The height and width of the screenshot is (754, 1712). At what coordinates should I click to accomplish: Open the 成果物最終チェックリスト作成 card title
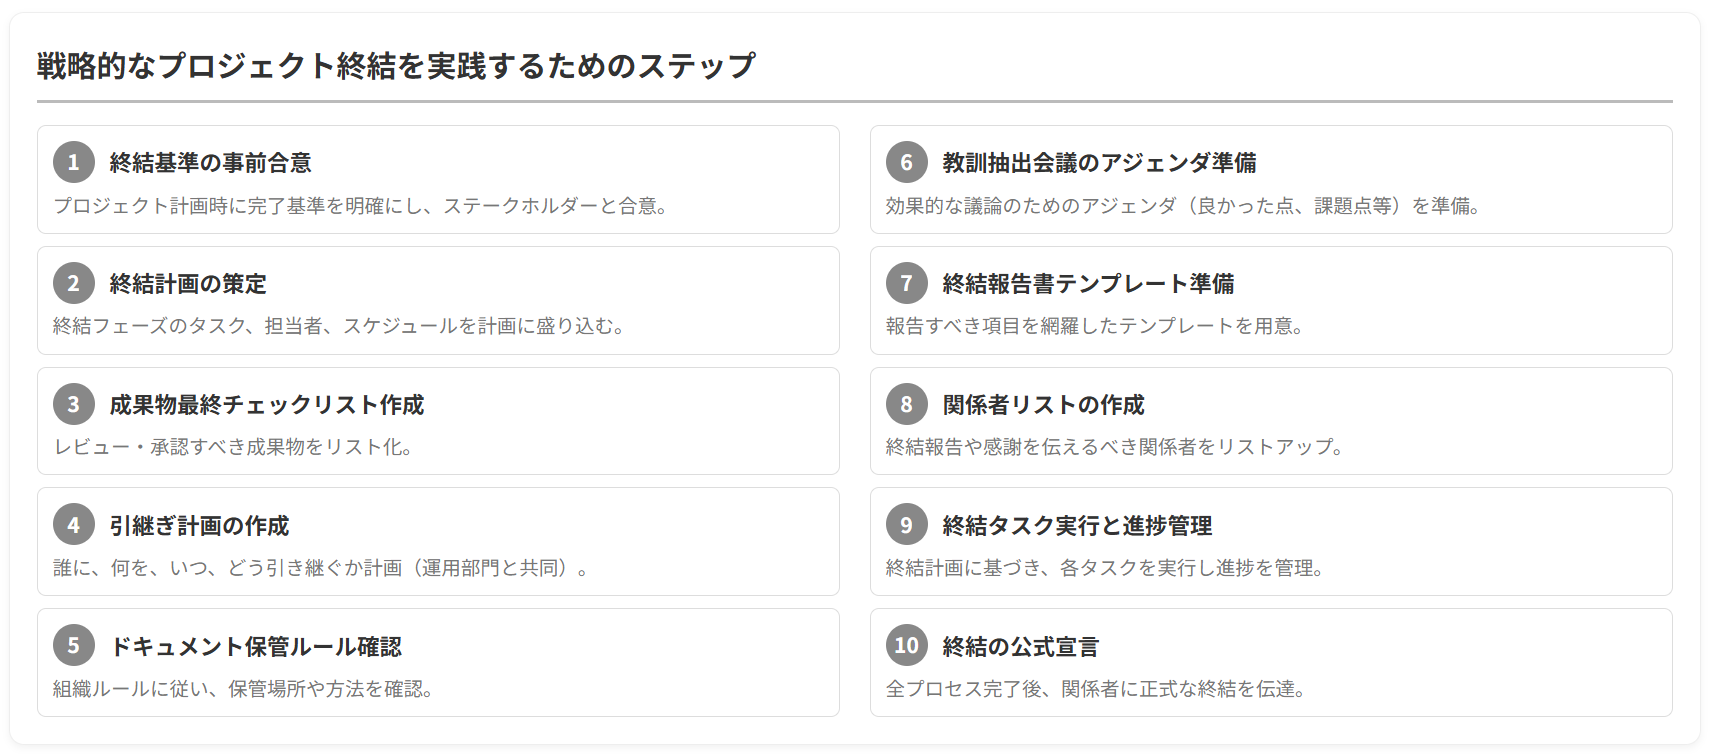point(267,405)
